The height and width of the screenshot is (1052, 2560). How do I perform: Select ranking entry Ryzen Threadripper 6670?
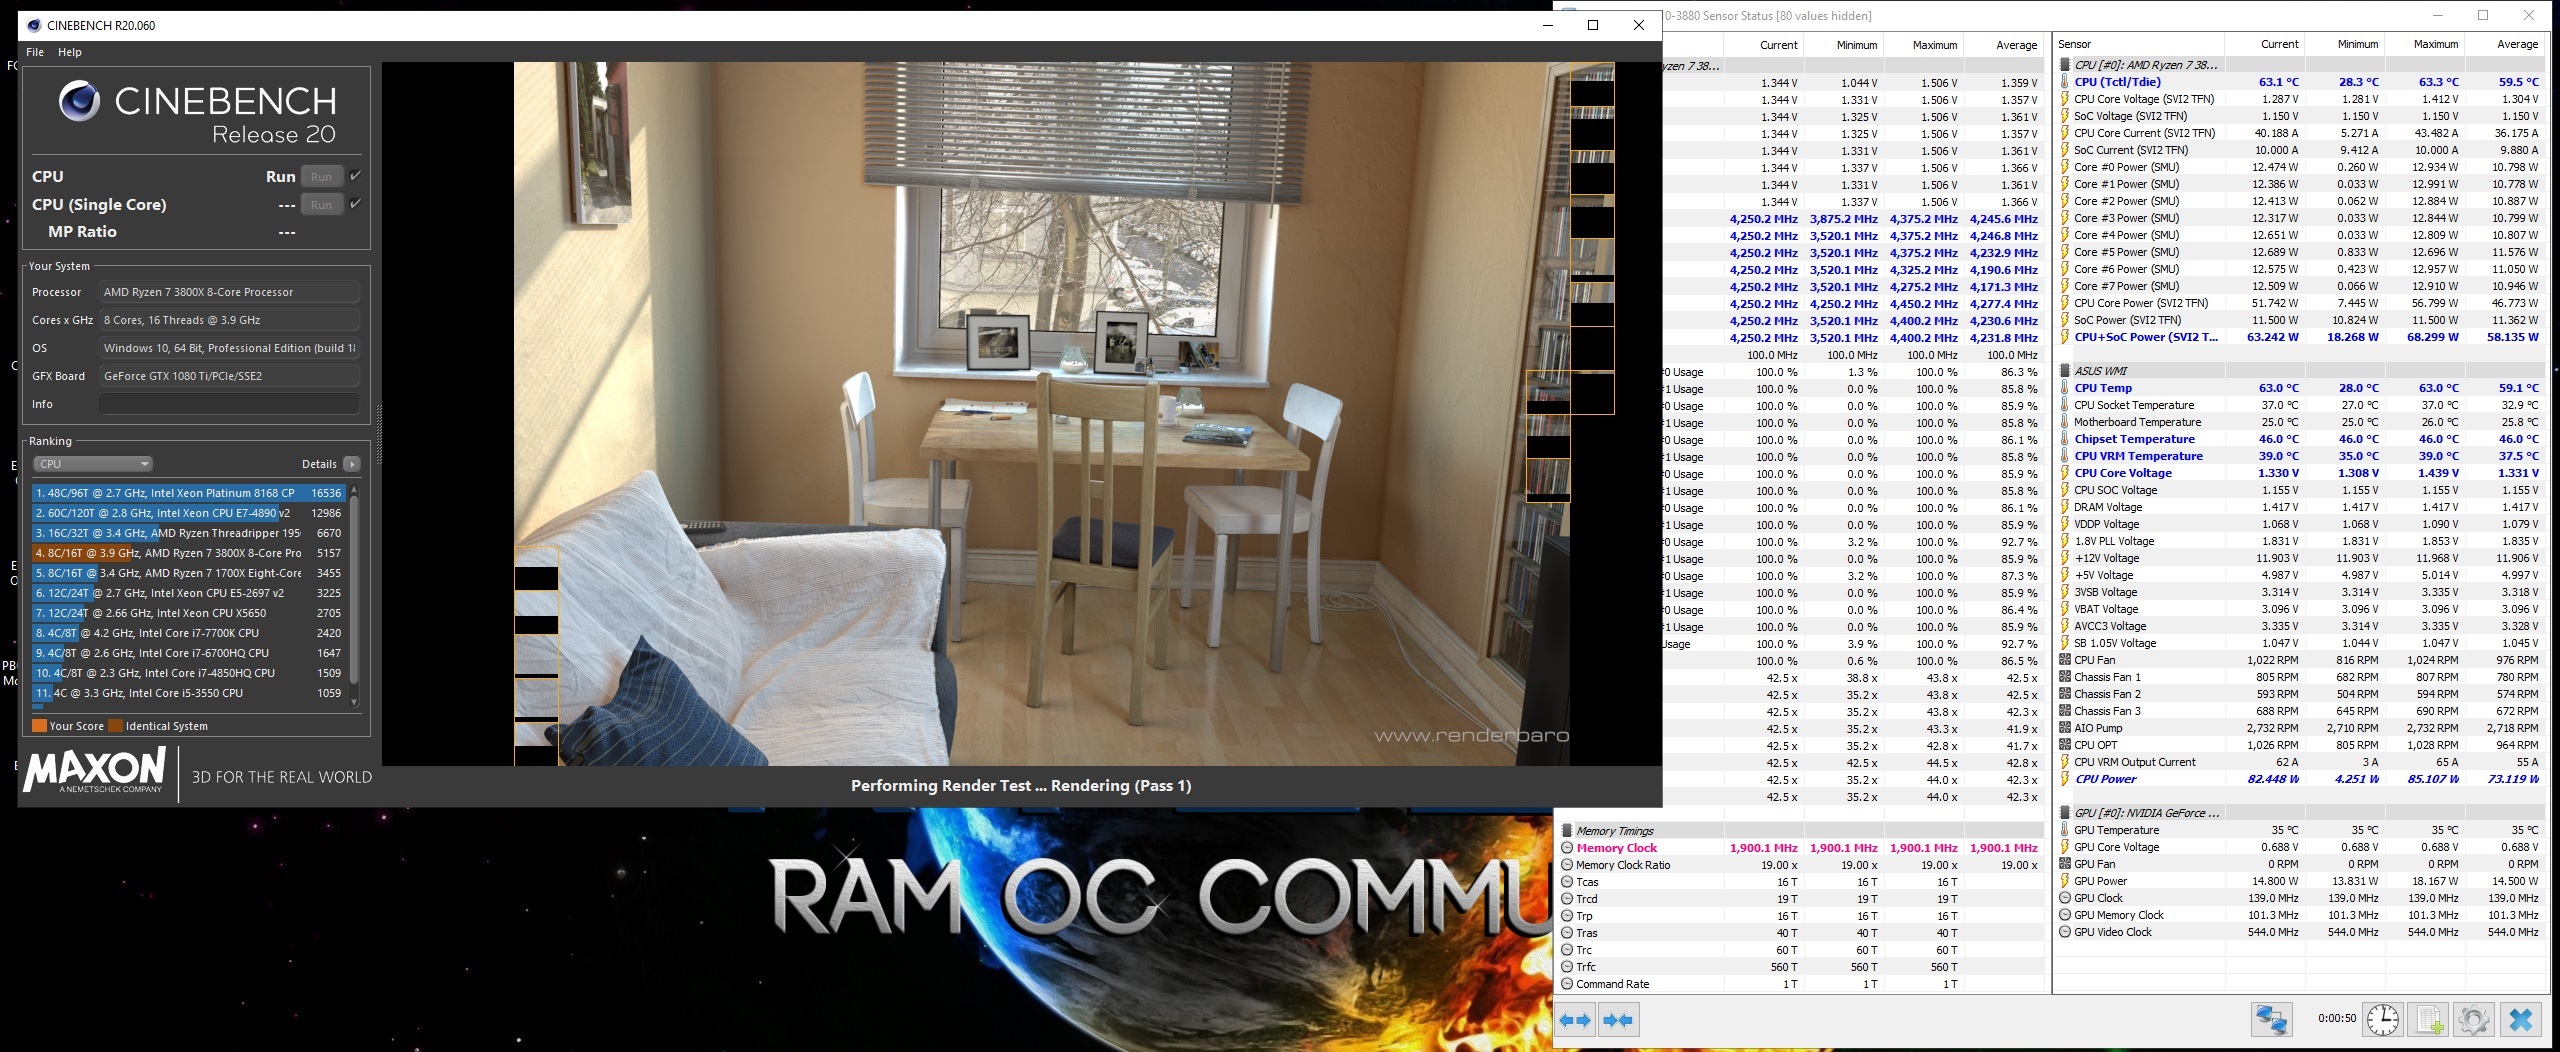(x=188, y=533)
